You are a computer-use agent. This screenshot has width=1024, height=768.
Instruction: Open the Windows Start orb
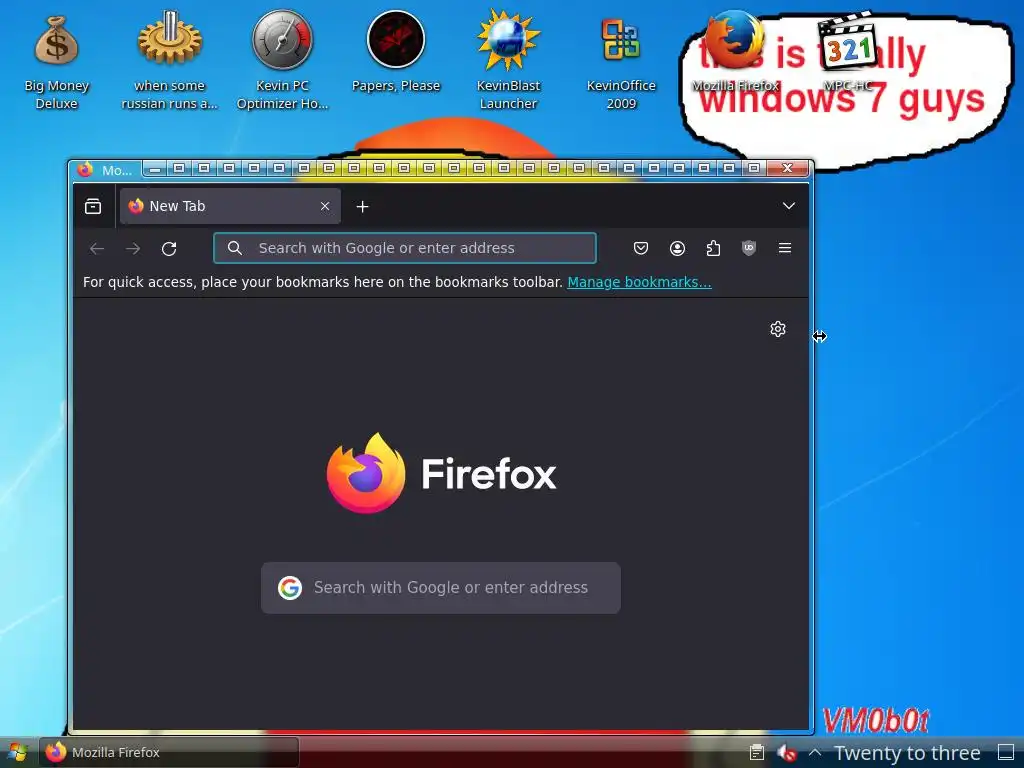[18, 752]
